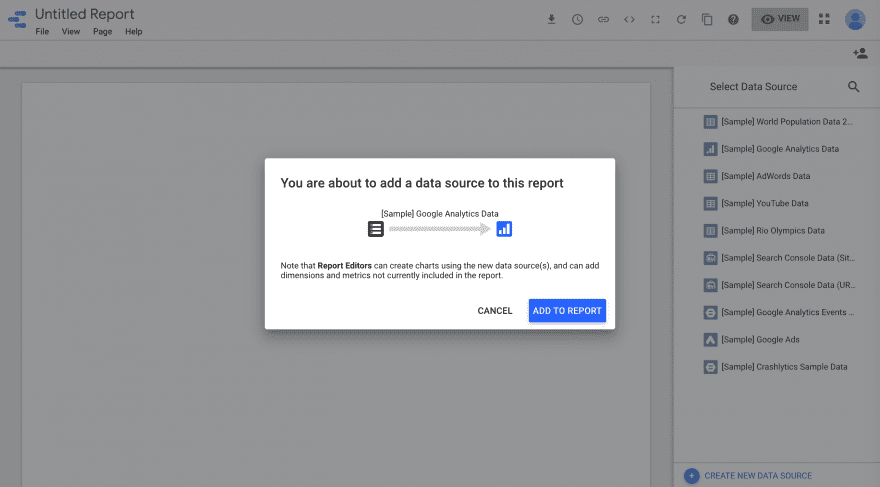
Task: Click the World Population Data source icon
Action: pyautogui.click(x=710, y=122)
